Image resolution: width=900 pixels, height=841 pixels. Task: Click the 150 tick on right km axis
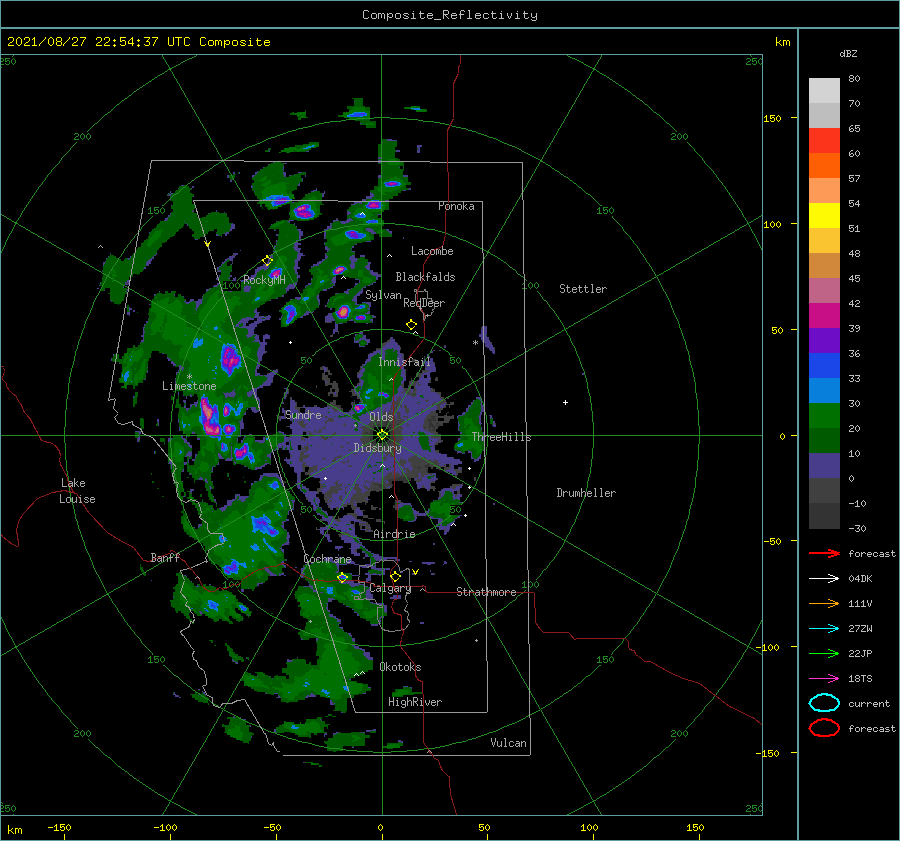point(772,118)
